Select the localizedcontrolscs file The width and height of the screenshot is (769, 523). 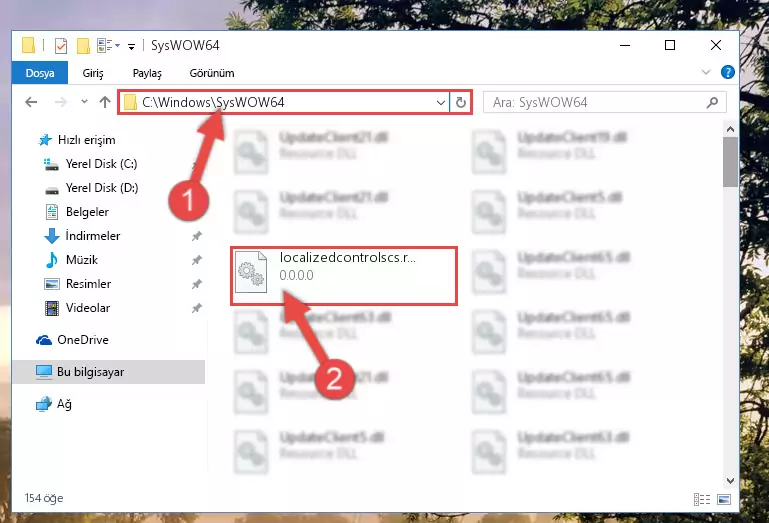coord(344,276)
